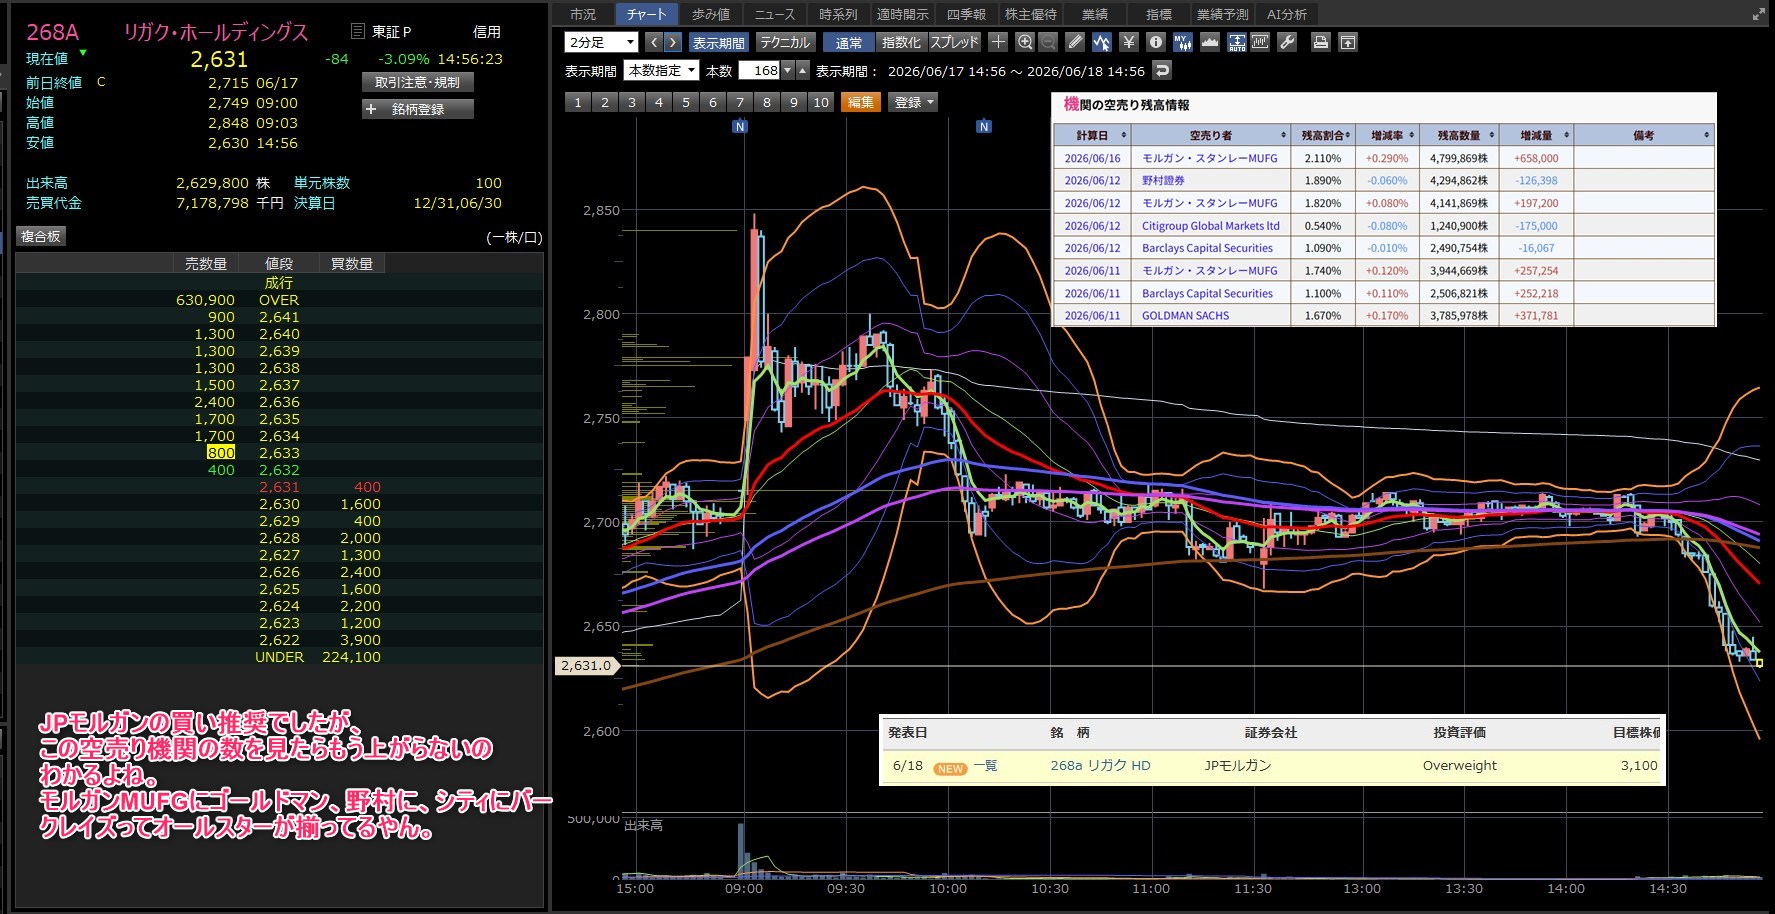The image size is (1775, 914).
Task: Zoom out of the chart
Action: pyautogui.click(x=1048, y=42)
